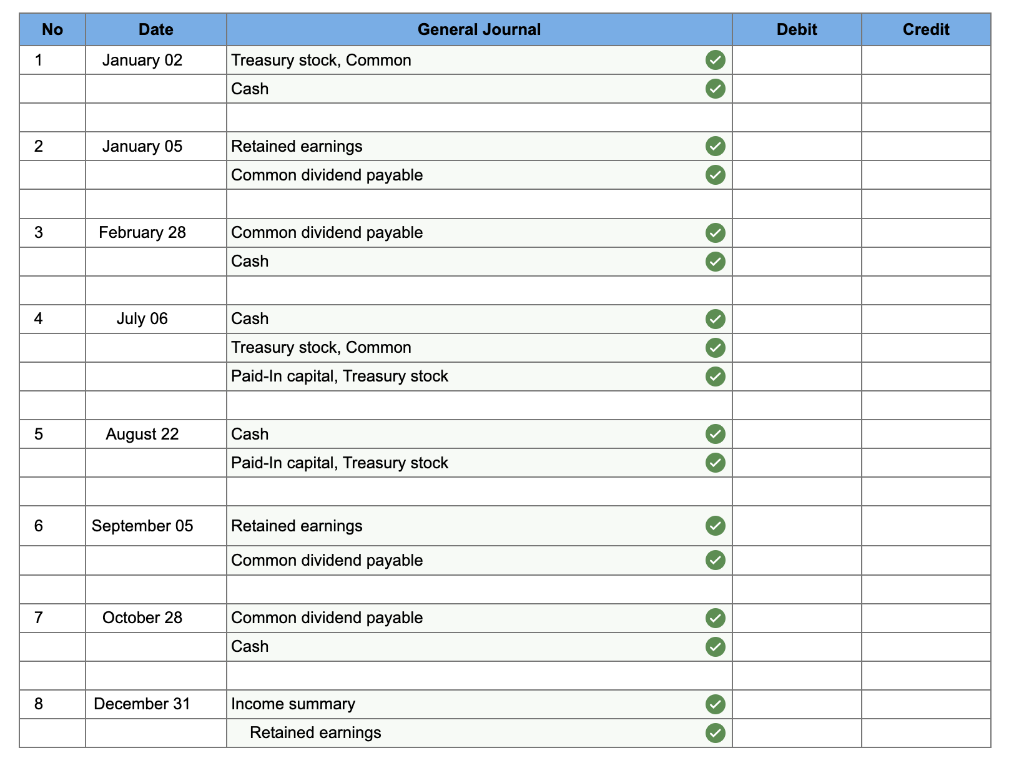Image resolution: width=1024 pixels, height=758 pixels.
Task: Select the February 28 date cell
Action: [155, 232]
